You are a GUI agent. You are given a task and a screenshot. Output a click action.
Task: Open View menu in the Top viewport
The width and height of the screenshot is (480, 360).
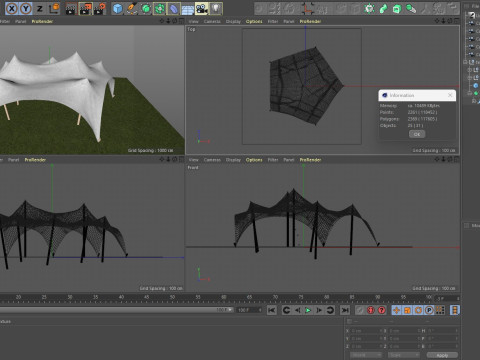[x=193, y=21]
